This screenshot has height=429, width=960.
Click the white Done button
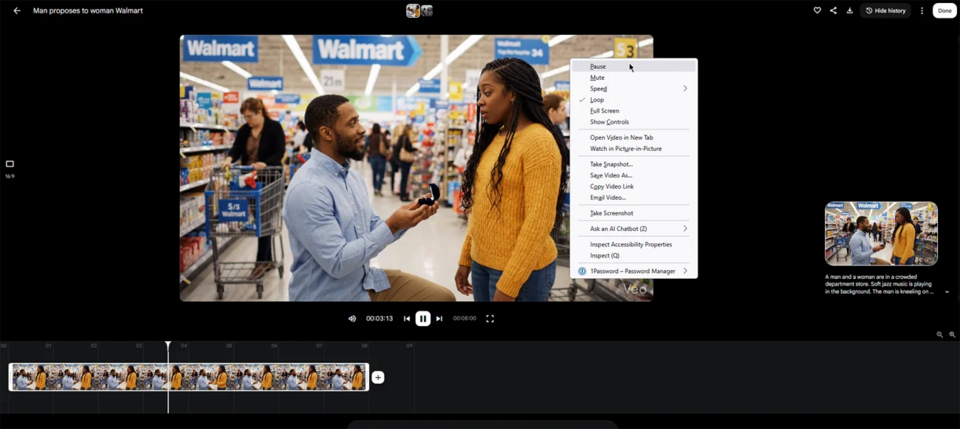(x=945, y=10)
